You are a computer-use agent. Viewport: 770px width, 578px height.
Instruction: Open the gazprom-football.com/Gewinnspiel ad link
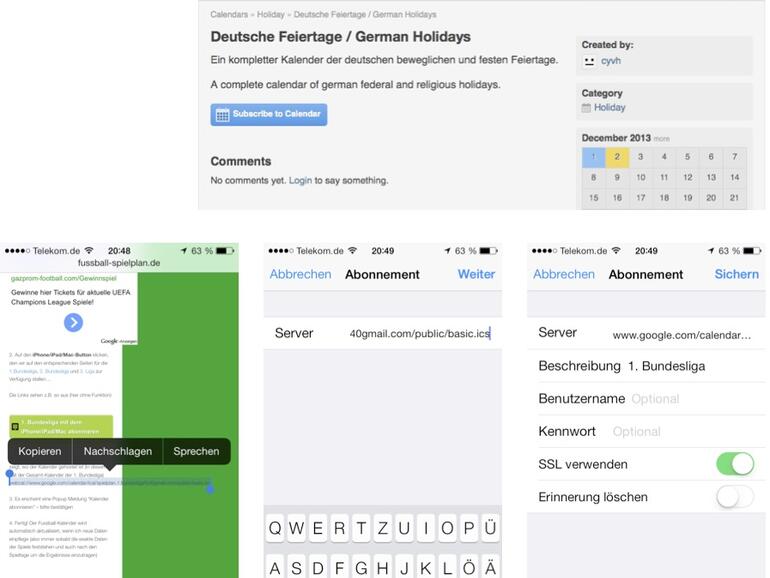pos(64,278)
